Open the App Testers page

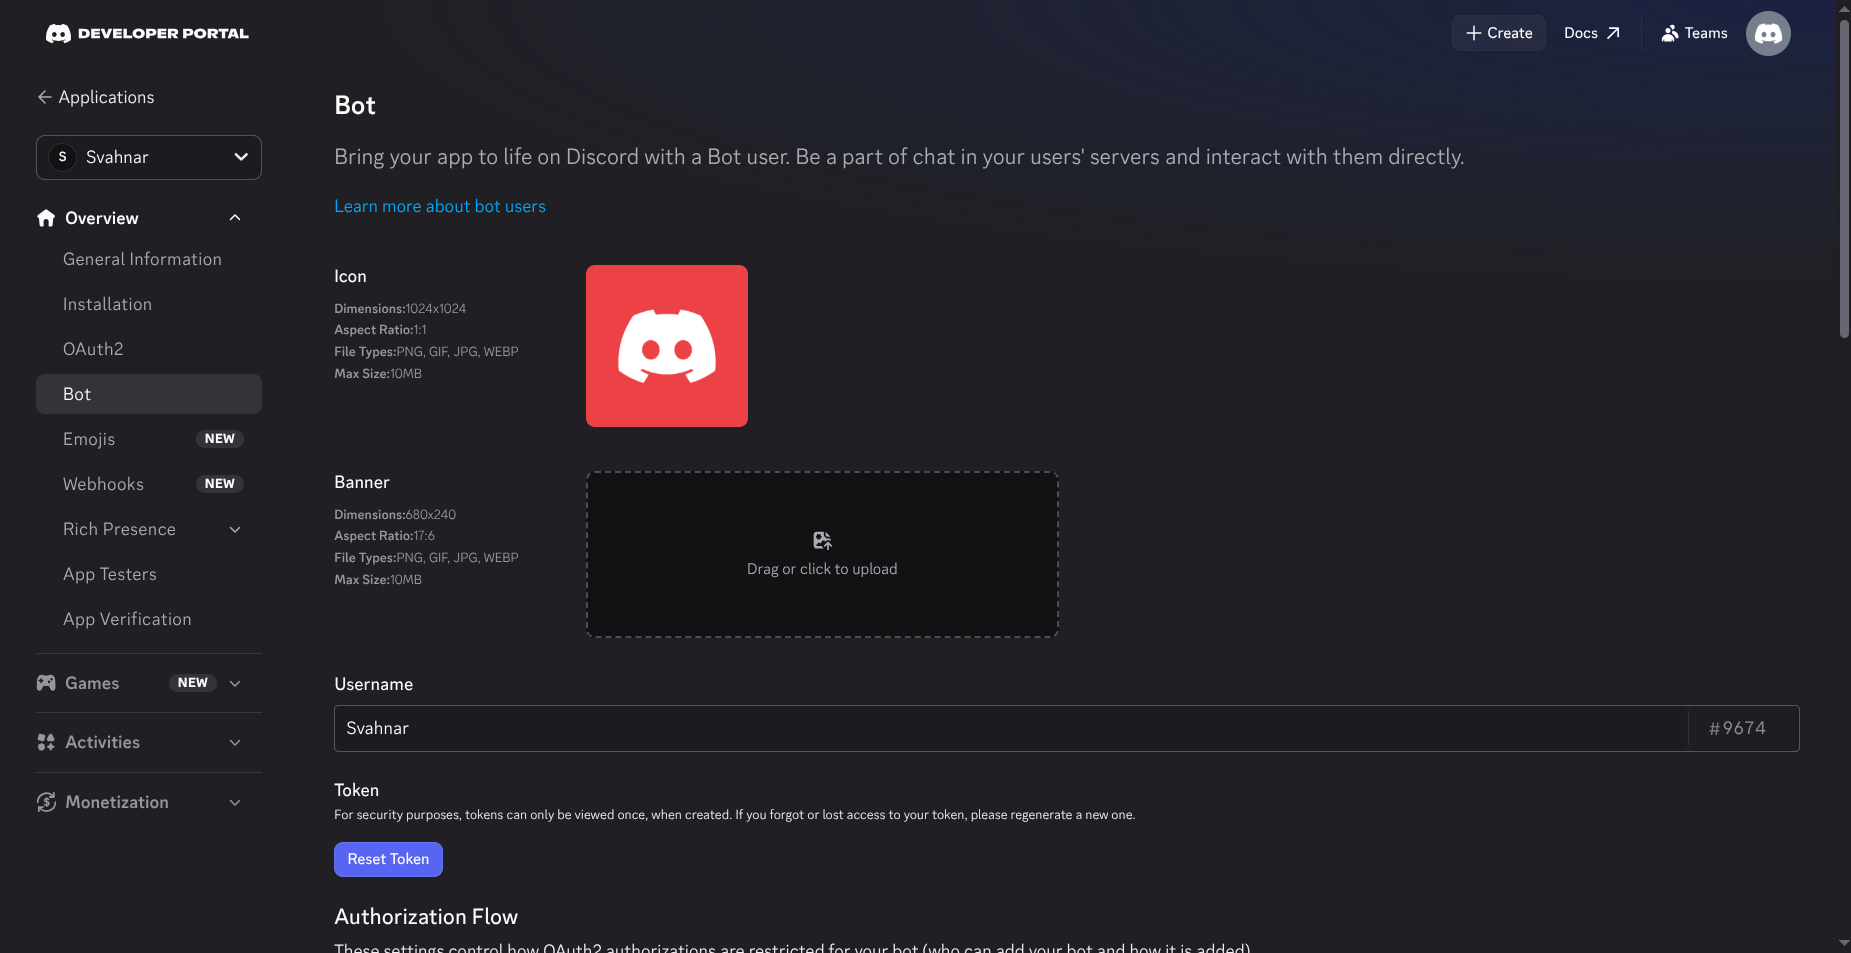149,574
